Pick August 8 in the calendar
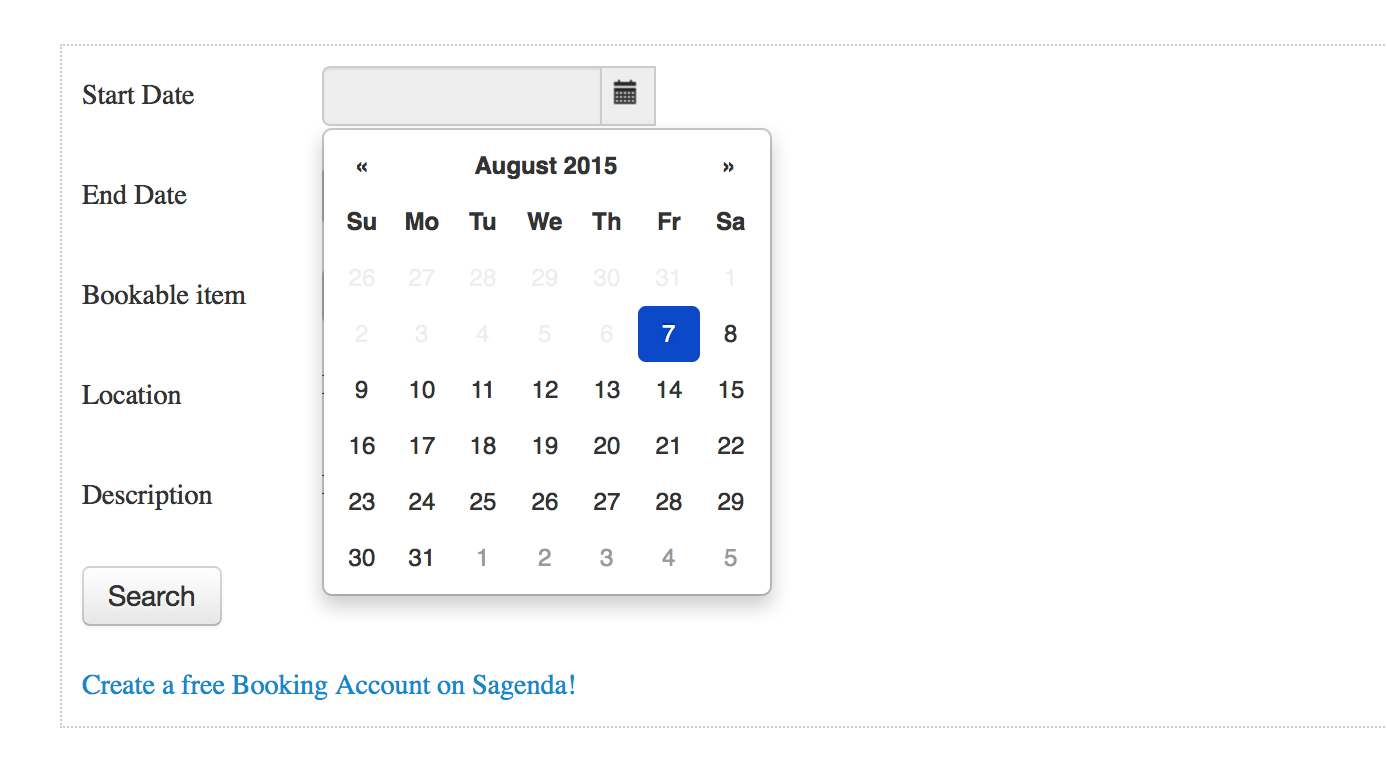 730,334
